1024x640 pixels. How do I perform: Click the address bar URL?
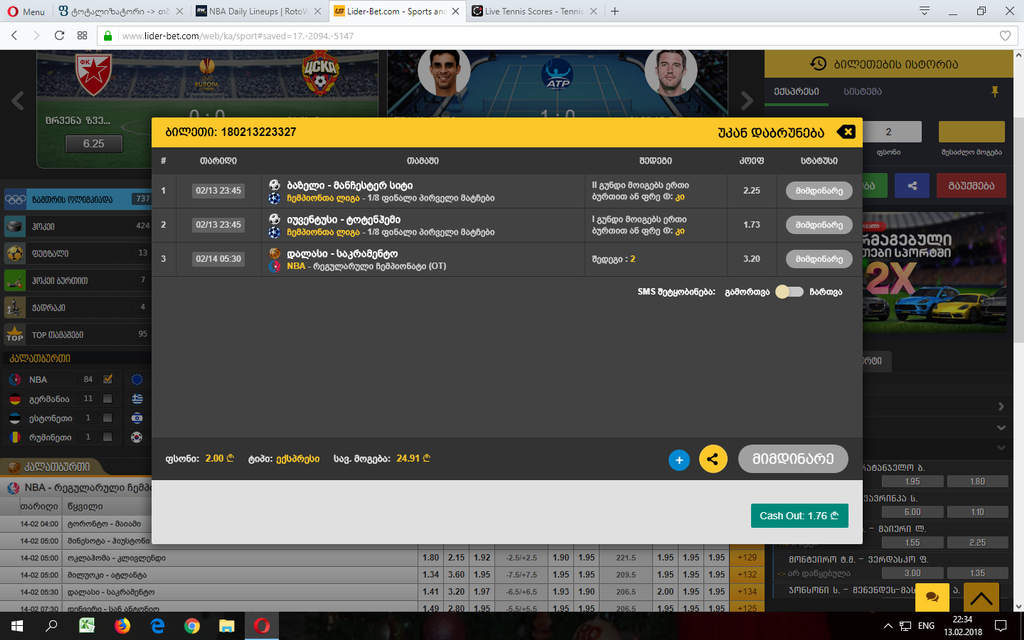click(x=238, y=36)
